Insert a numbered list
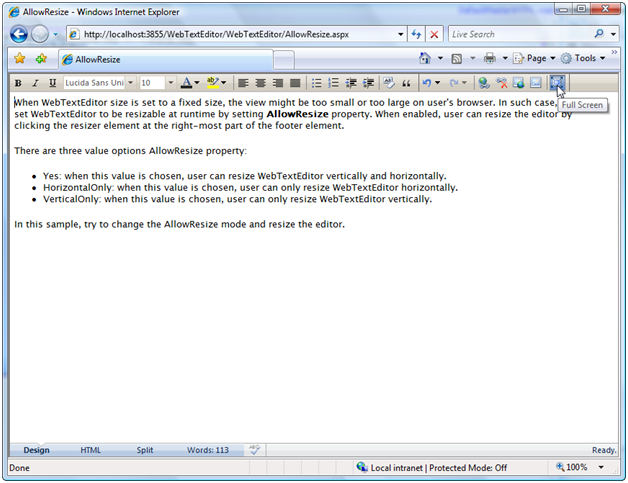628x483 pixels. 334,83
